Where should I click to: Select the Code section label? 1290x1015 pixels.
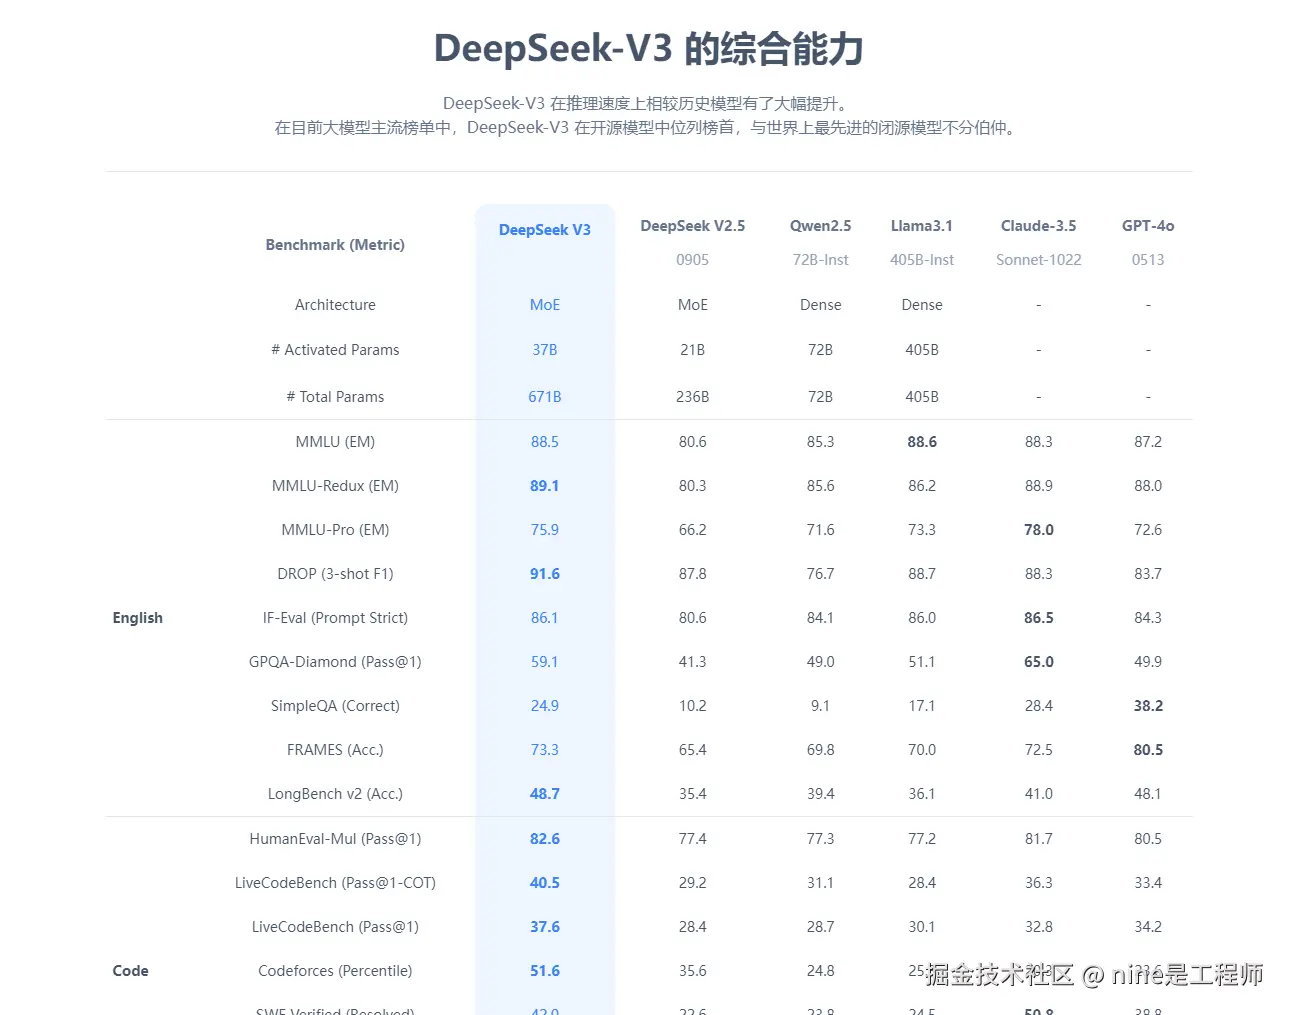pos(130,970)
